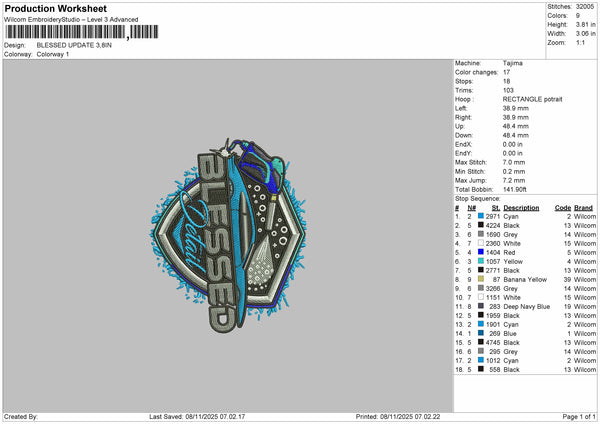Select the Banana Yellow description text
The width and height of the screenshot is (600, 424).
coord(525,279)
